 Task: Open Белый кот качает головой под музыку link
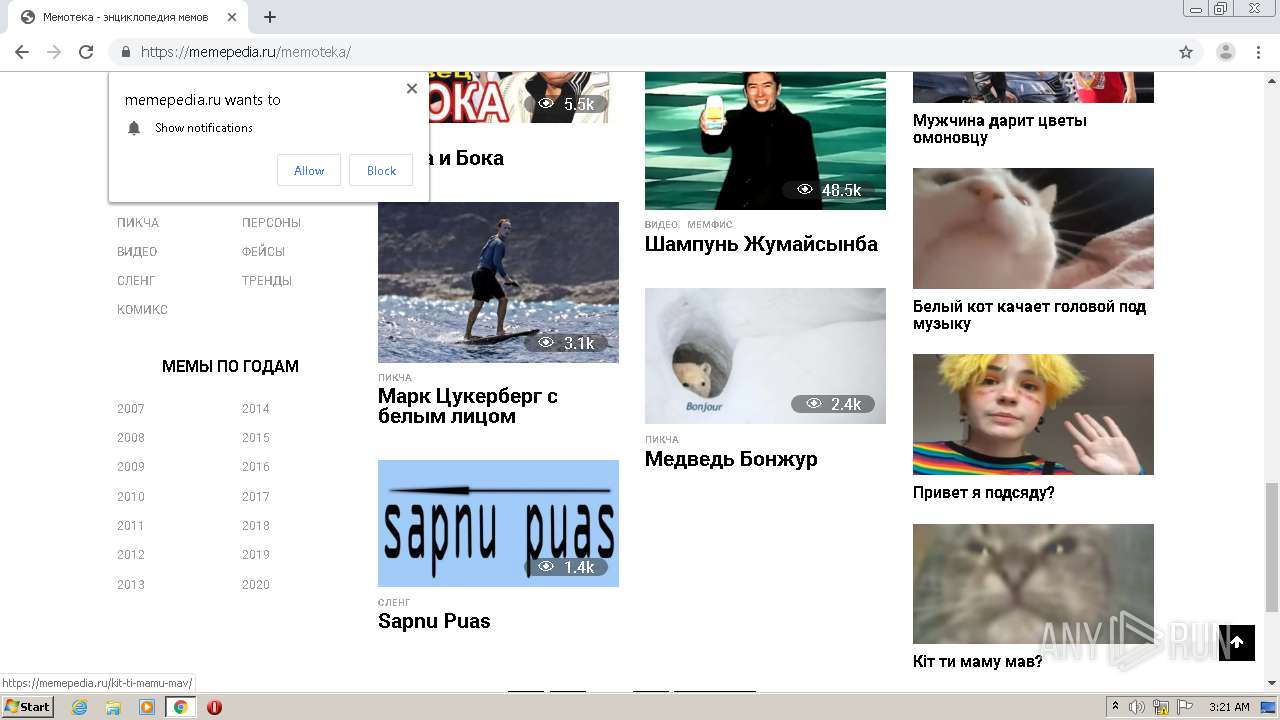point(1029,315)
